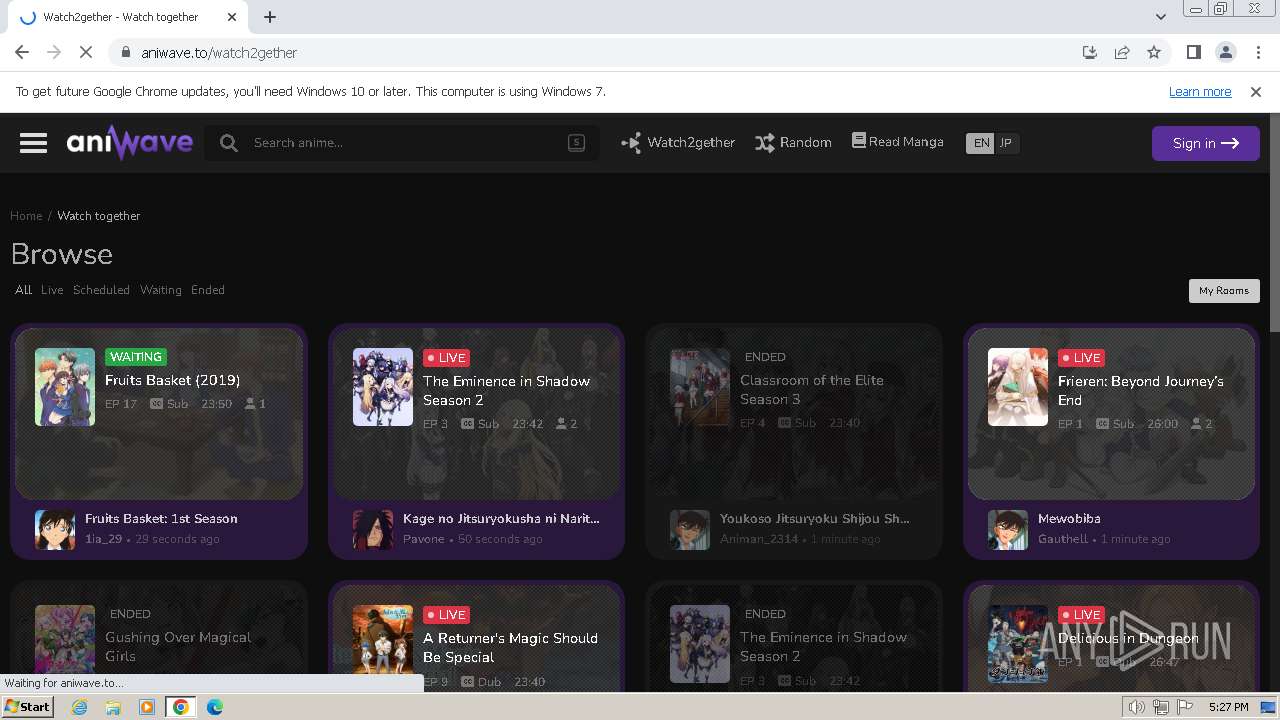Screen dimensions: 1280x720
Task: Open Mewobiba room title
Action: click(x=1069, y=519)
